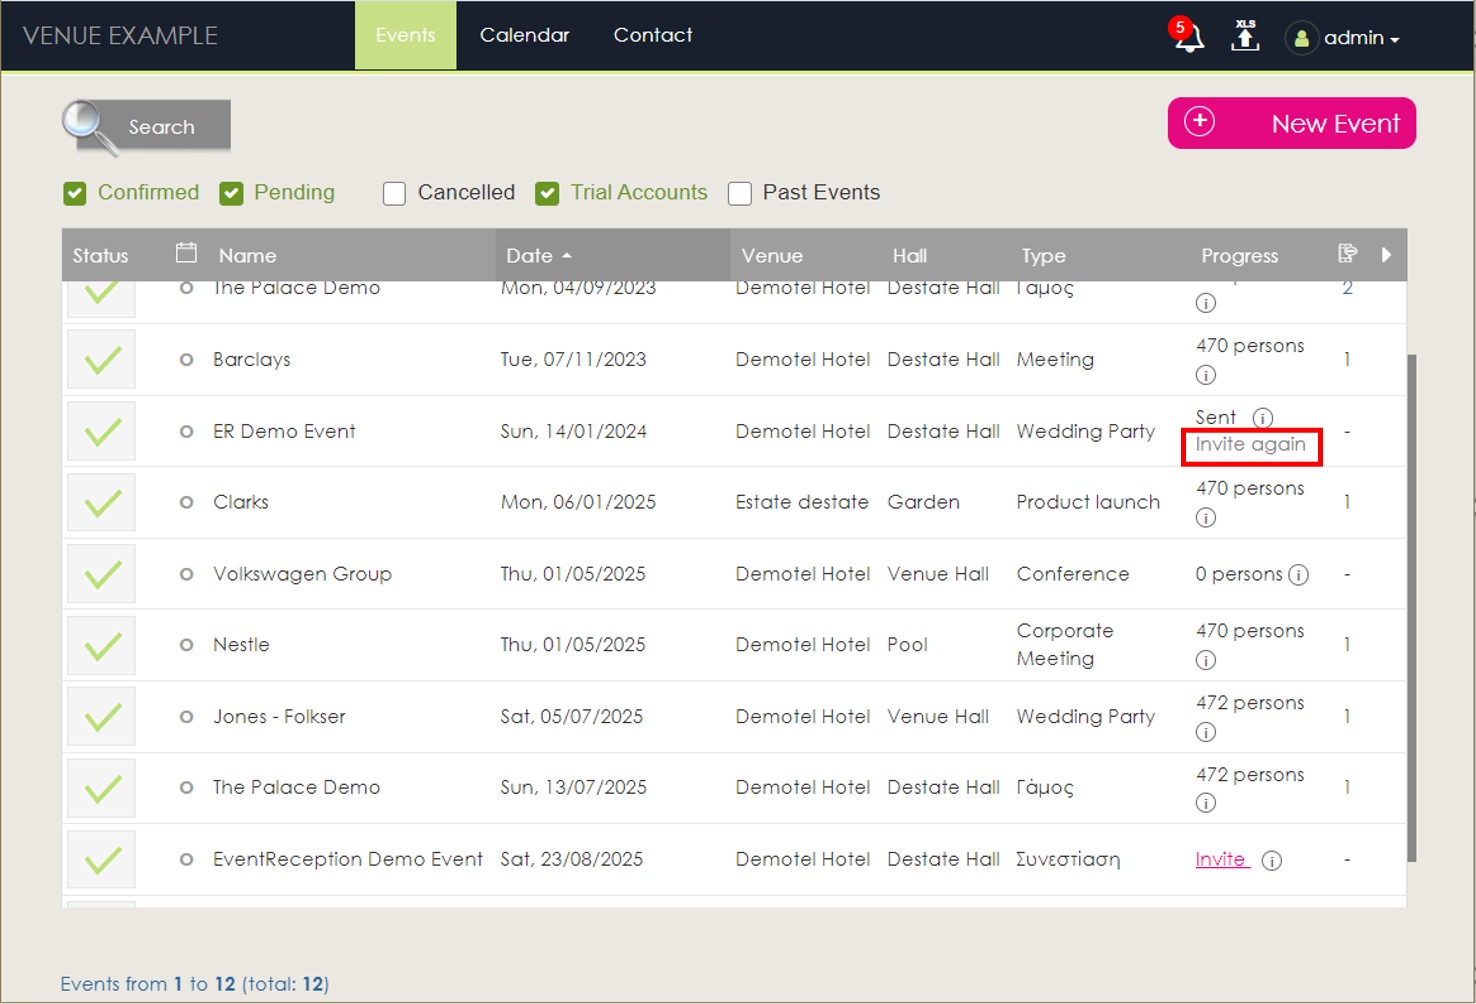Uncheck the Trial Accounts checkbox
The height and width of the screenshot is (1004, 1476).
[x=547, y=193]
